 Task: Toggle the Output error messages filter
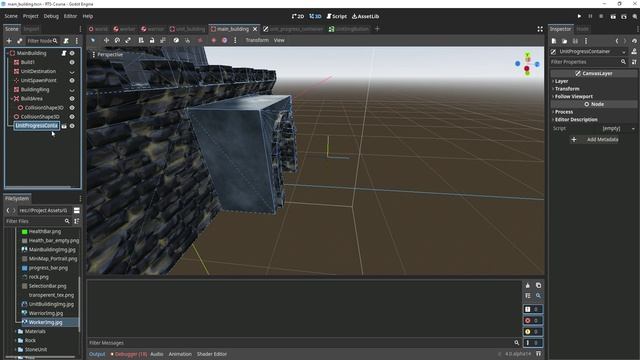pos(533,320)
